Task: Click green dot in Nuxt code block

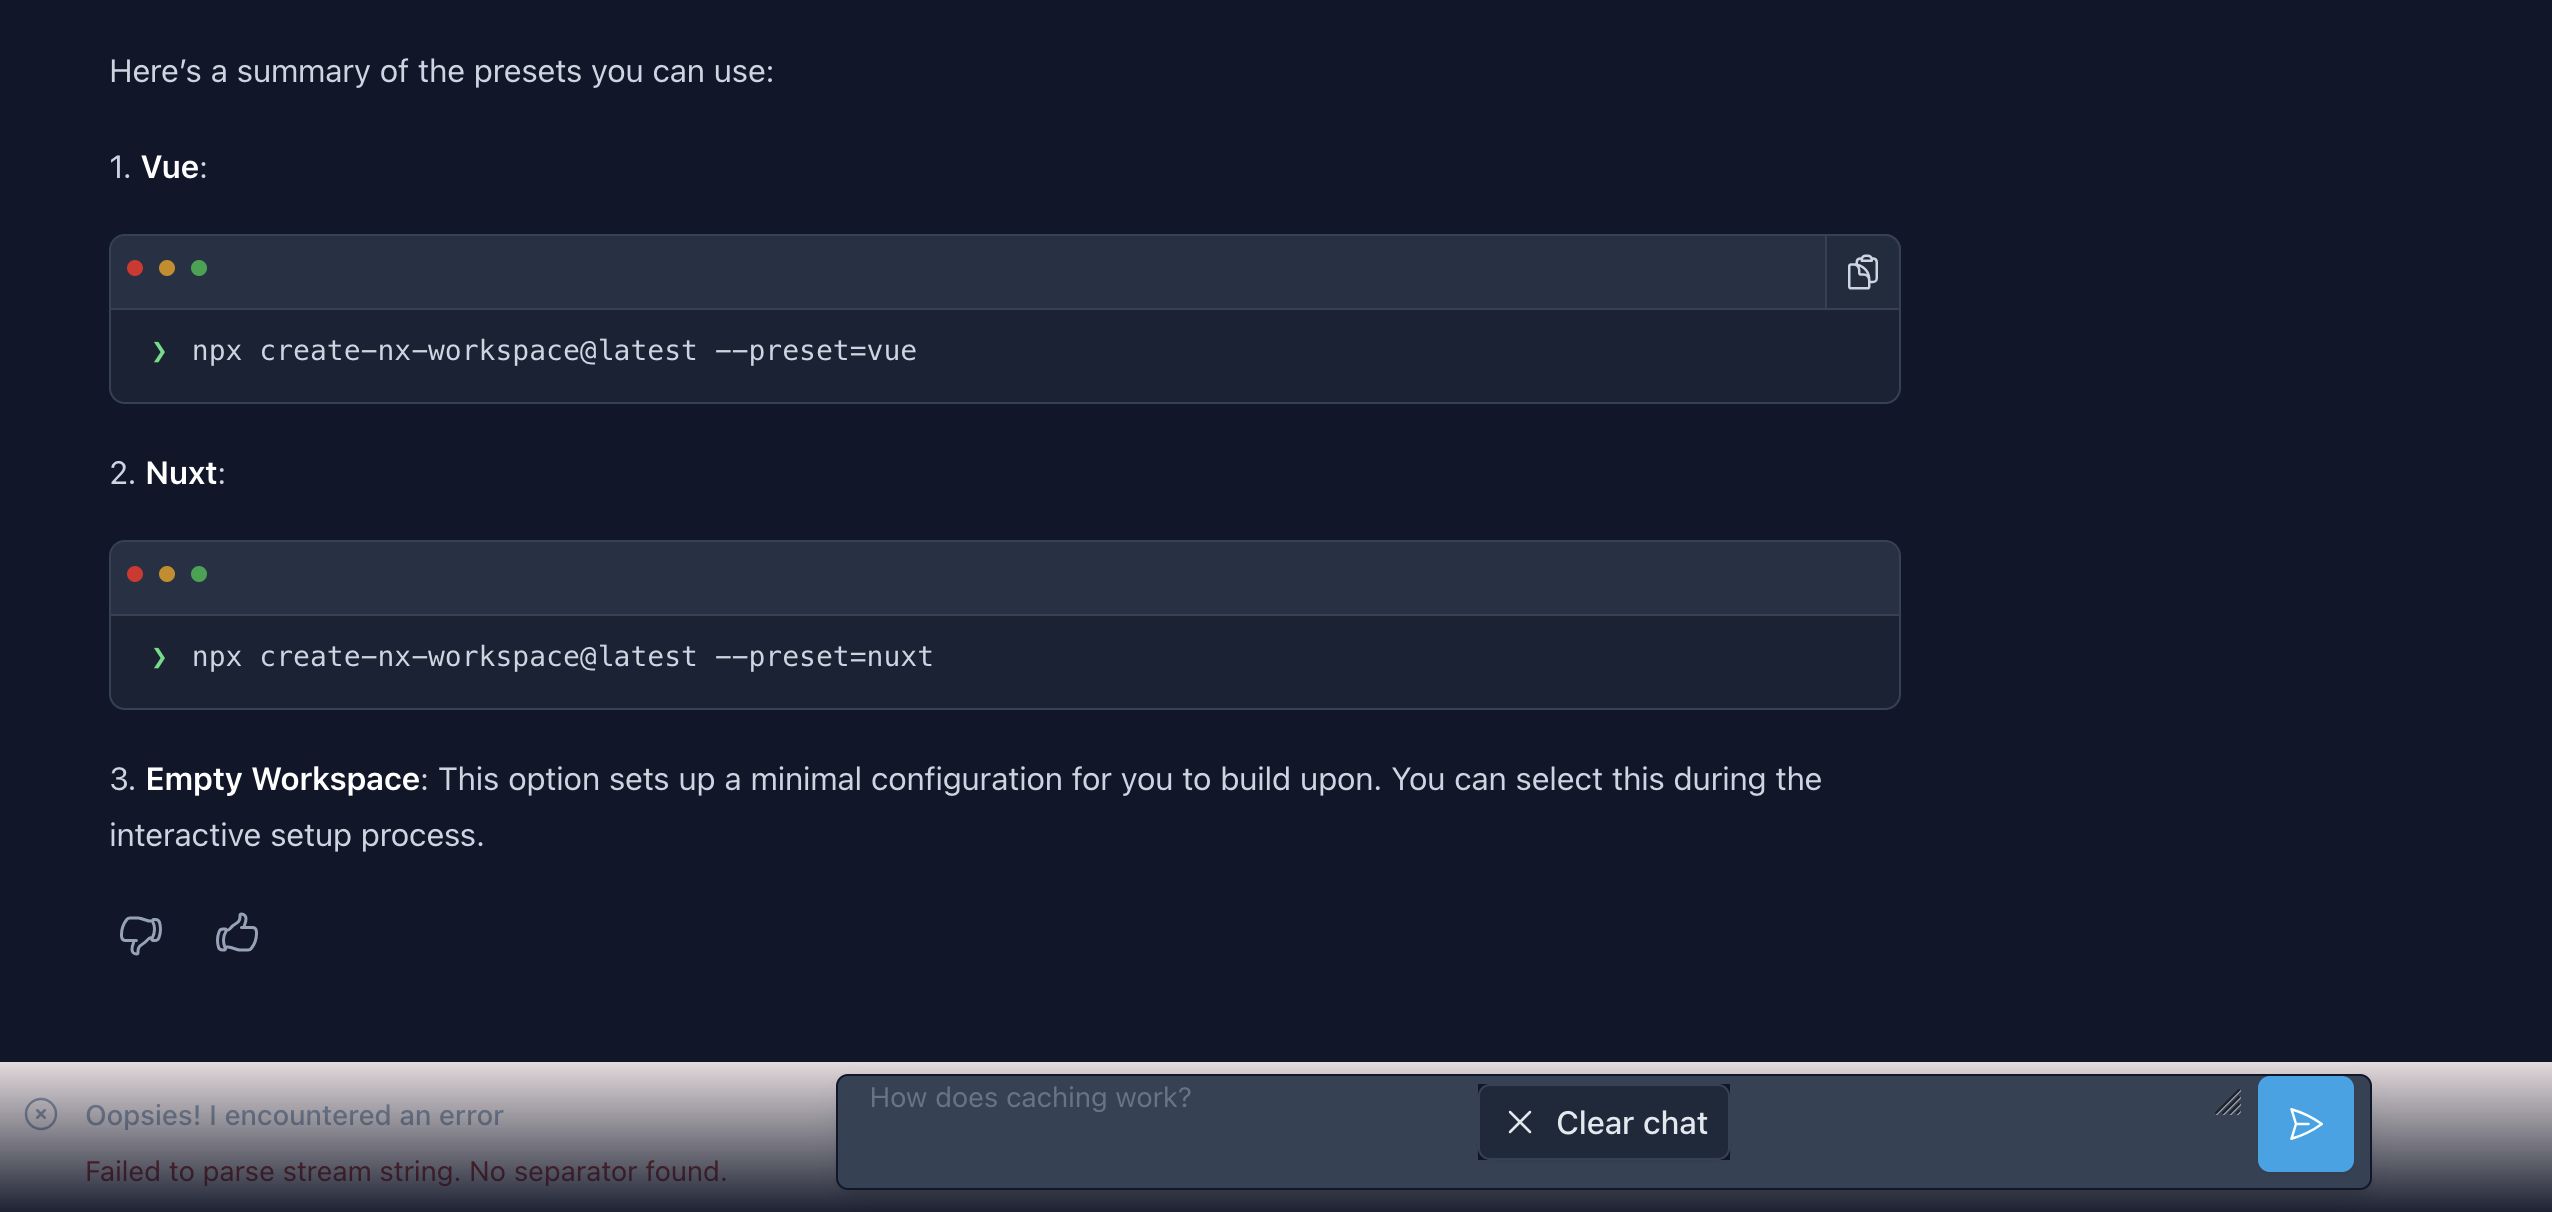Action: (199, 574)
